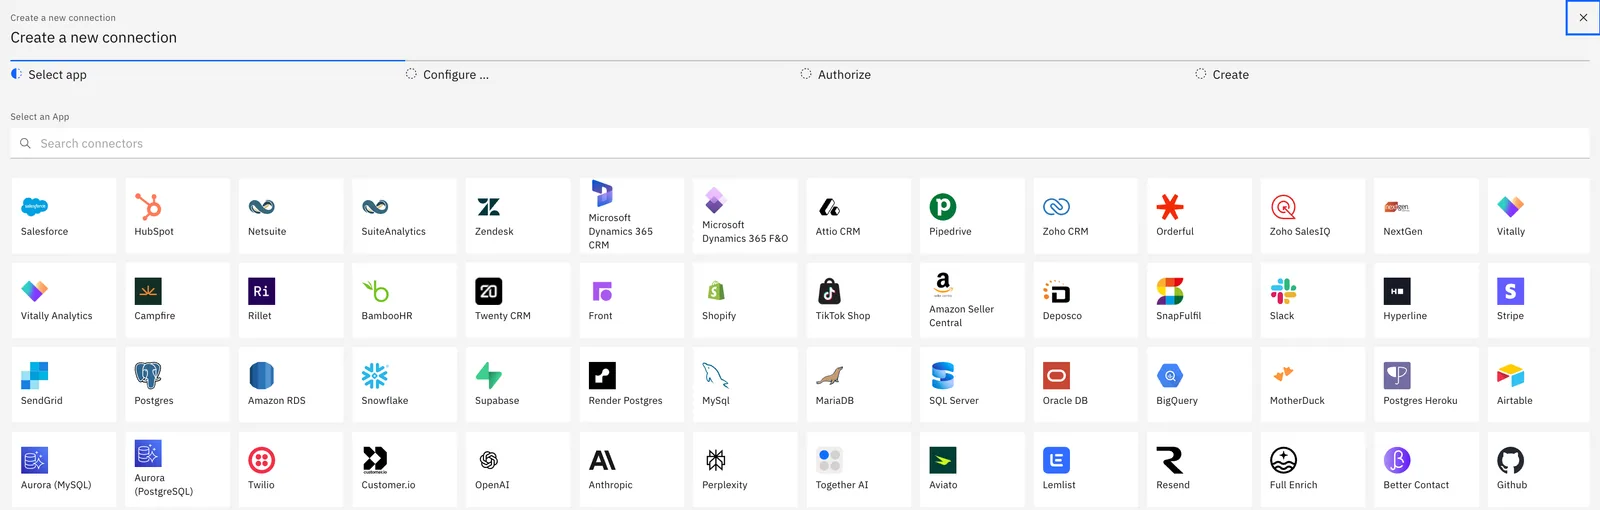Viewport: 1600px width, 510px height.
Task: Close the new connection dialog
Action: click(x=1583, y=17)
